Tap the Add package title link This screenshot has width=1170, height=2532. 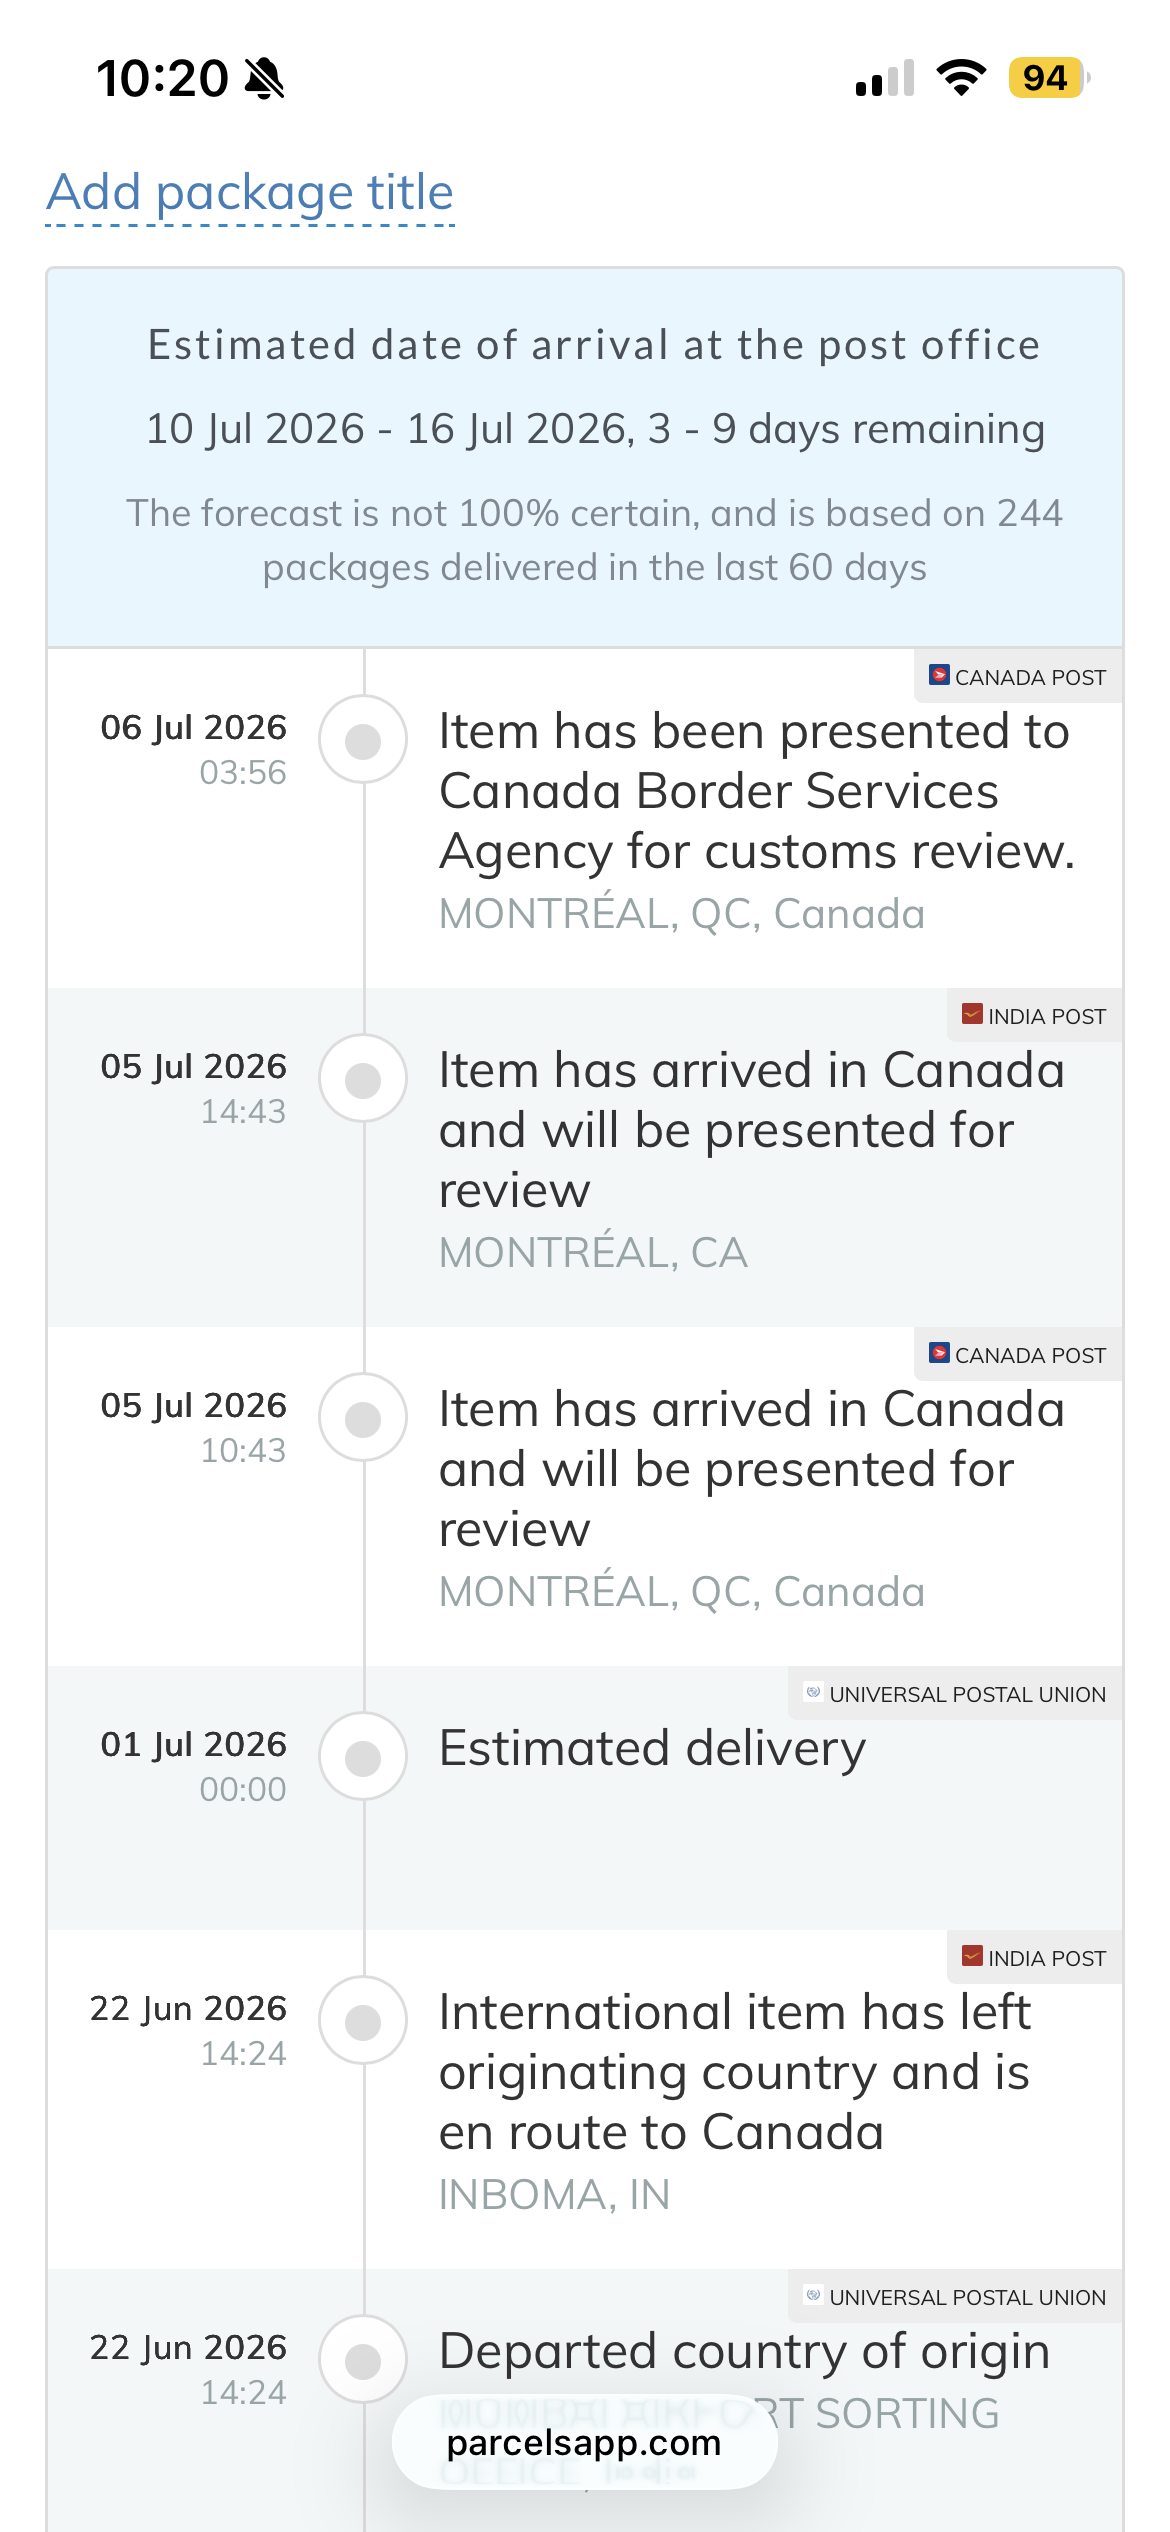pyautogui.click(x=250, y=192)
